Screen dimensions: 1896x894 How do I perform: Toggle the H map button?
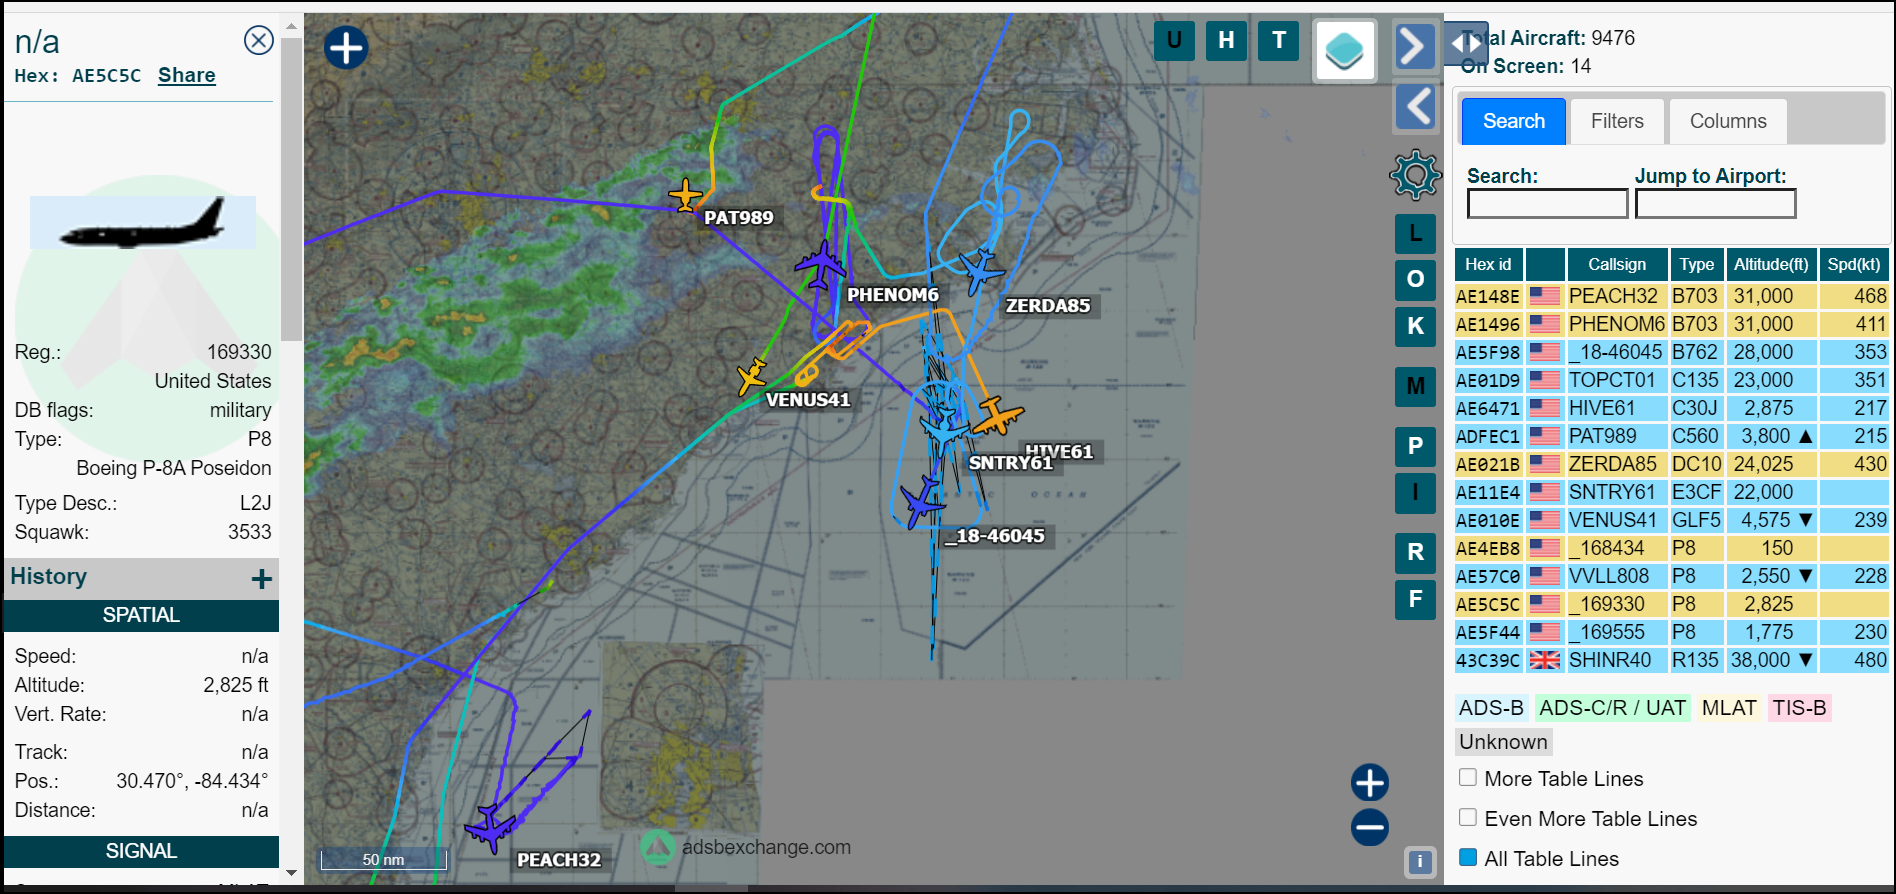coord(1226,41)
